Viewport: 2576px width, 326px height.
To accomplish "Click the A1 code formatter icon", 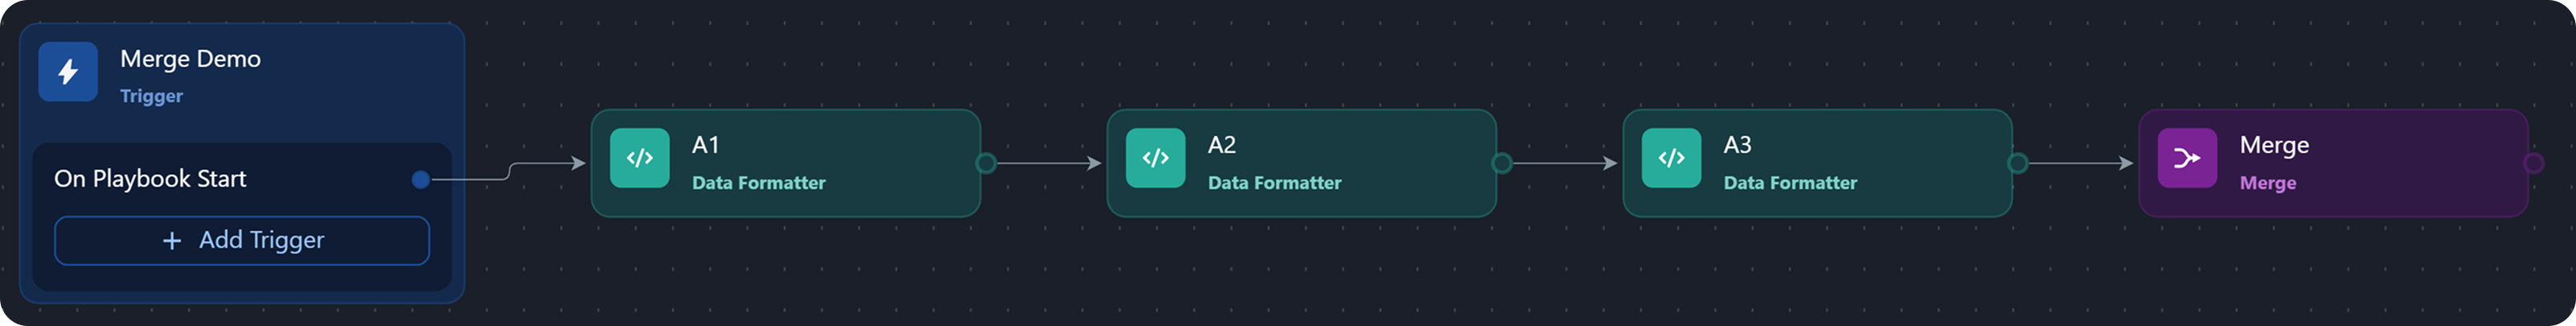I will 640,158.
